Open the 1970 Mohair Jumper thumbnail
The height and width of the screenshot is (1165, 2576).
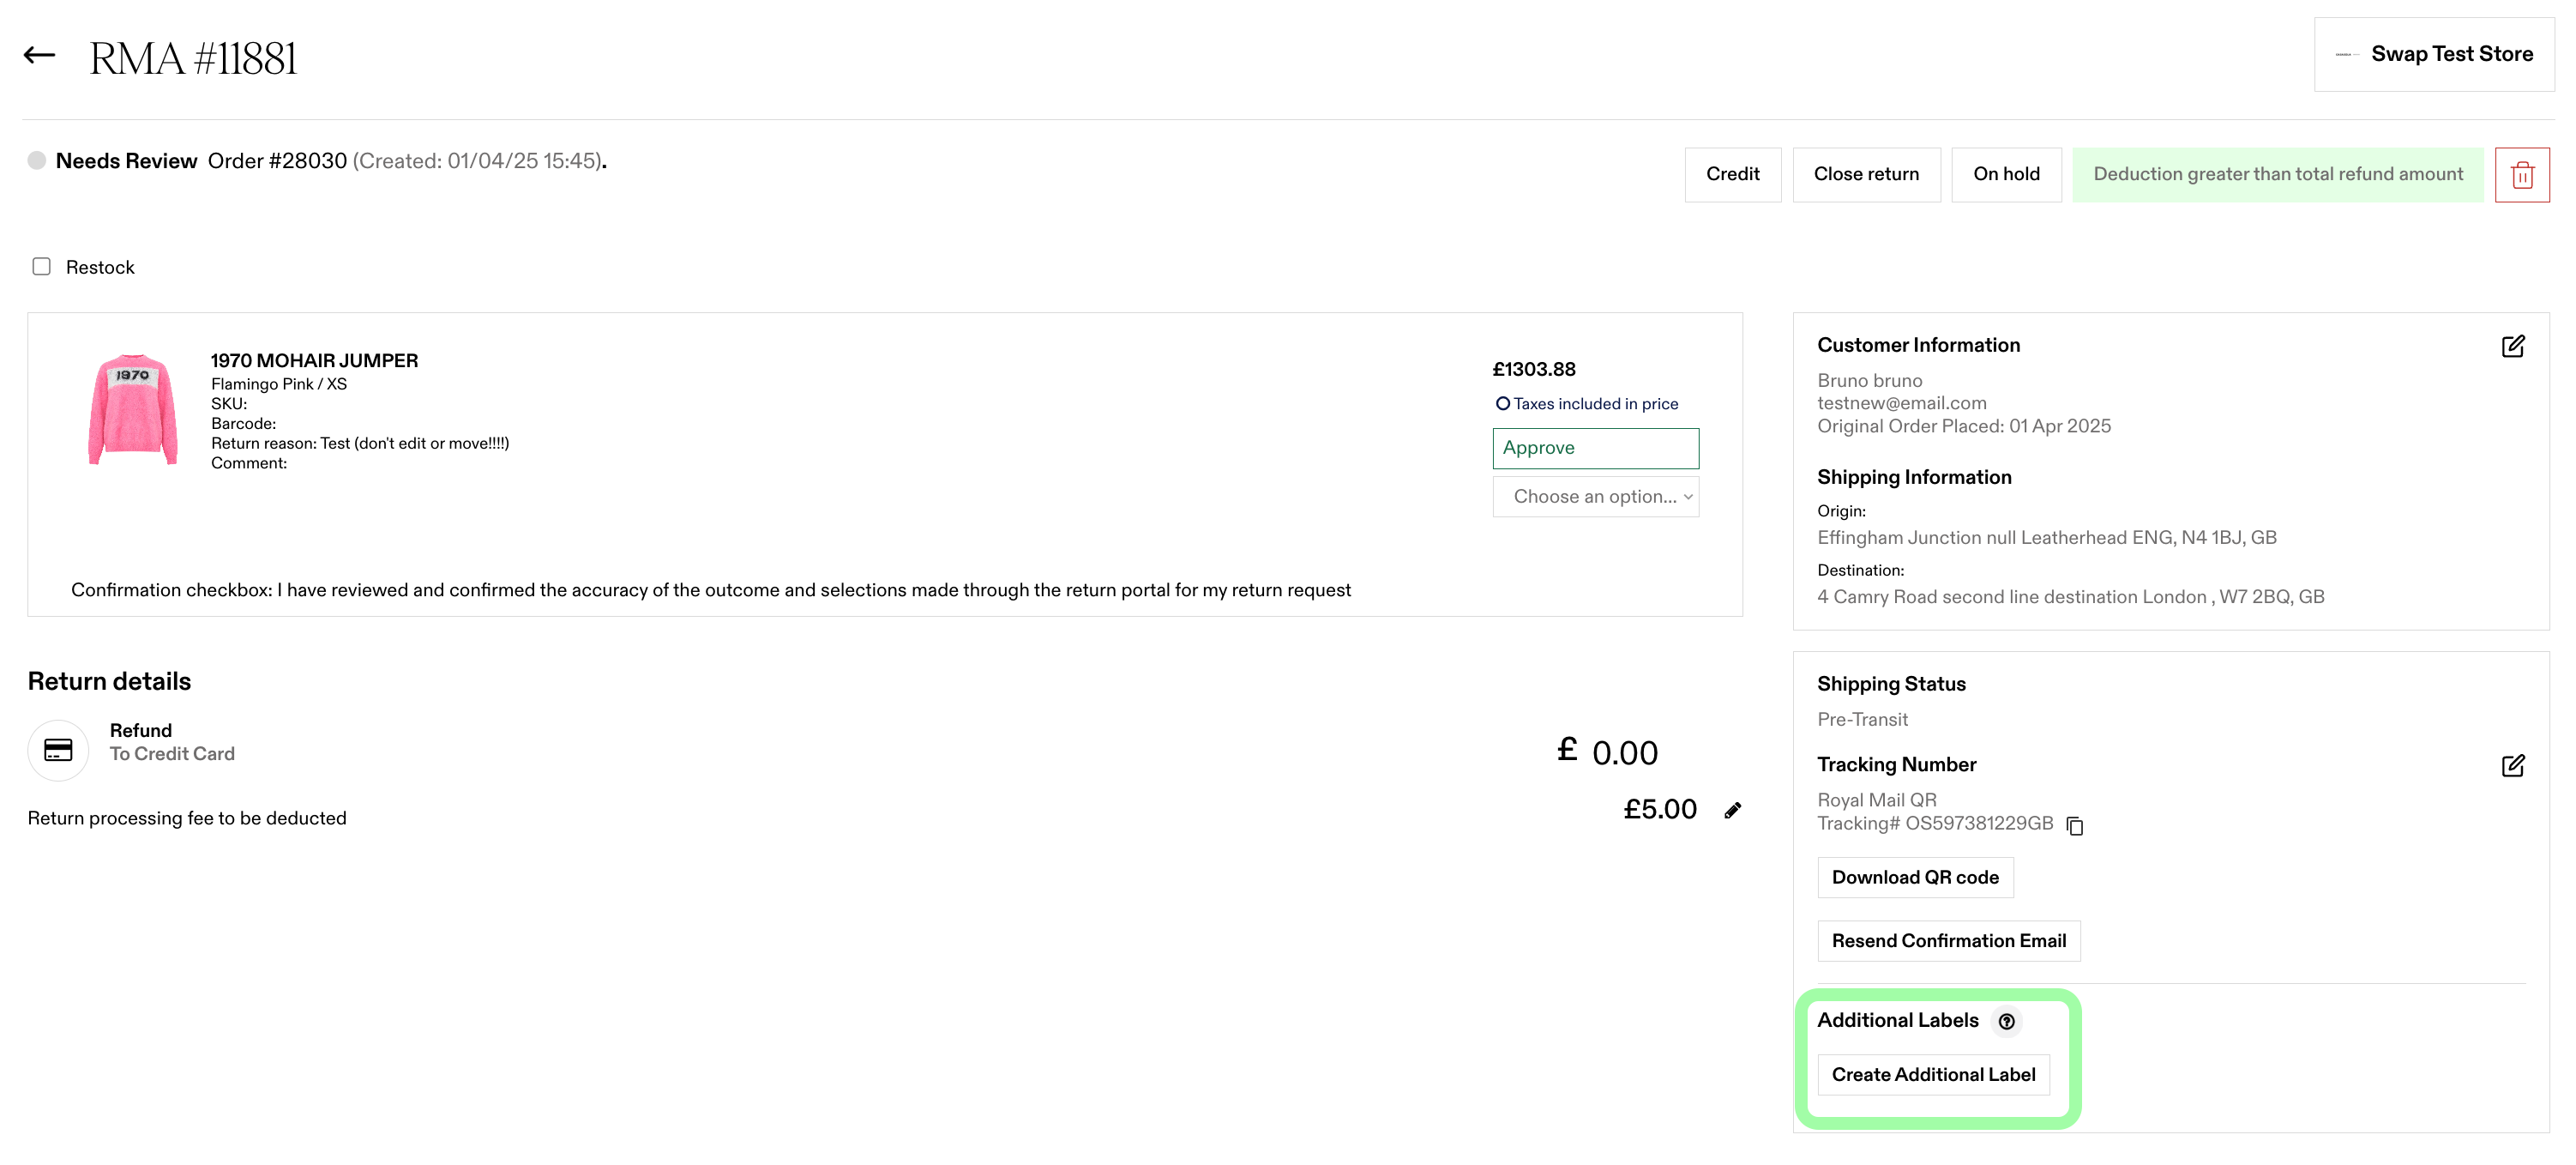point(133,410)
